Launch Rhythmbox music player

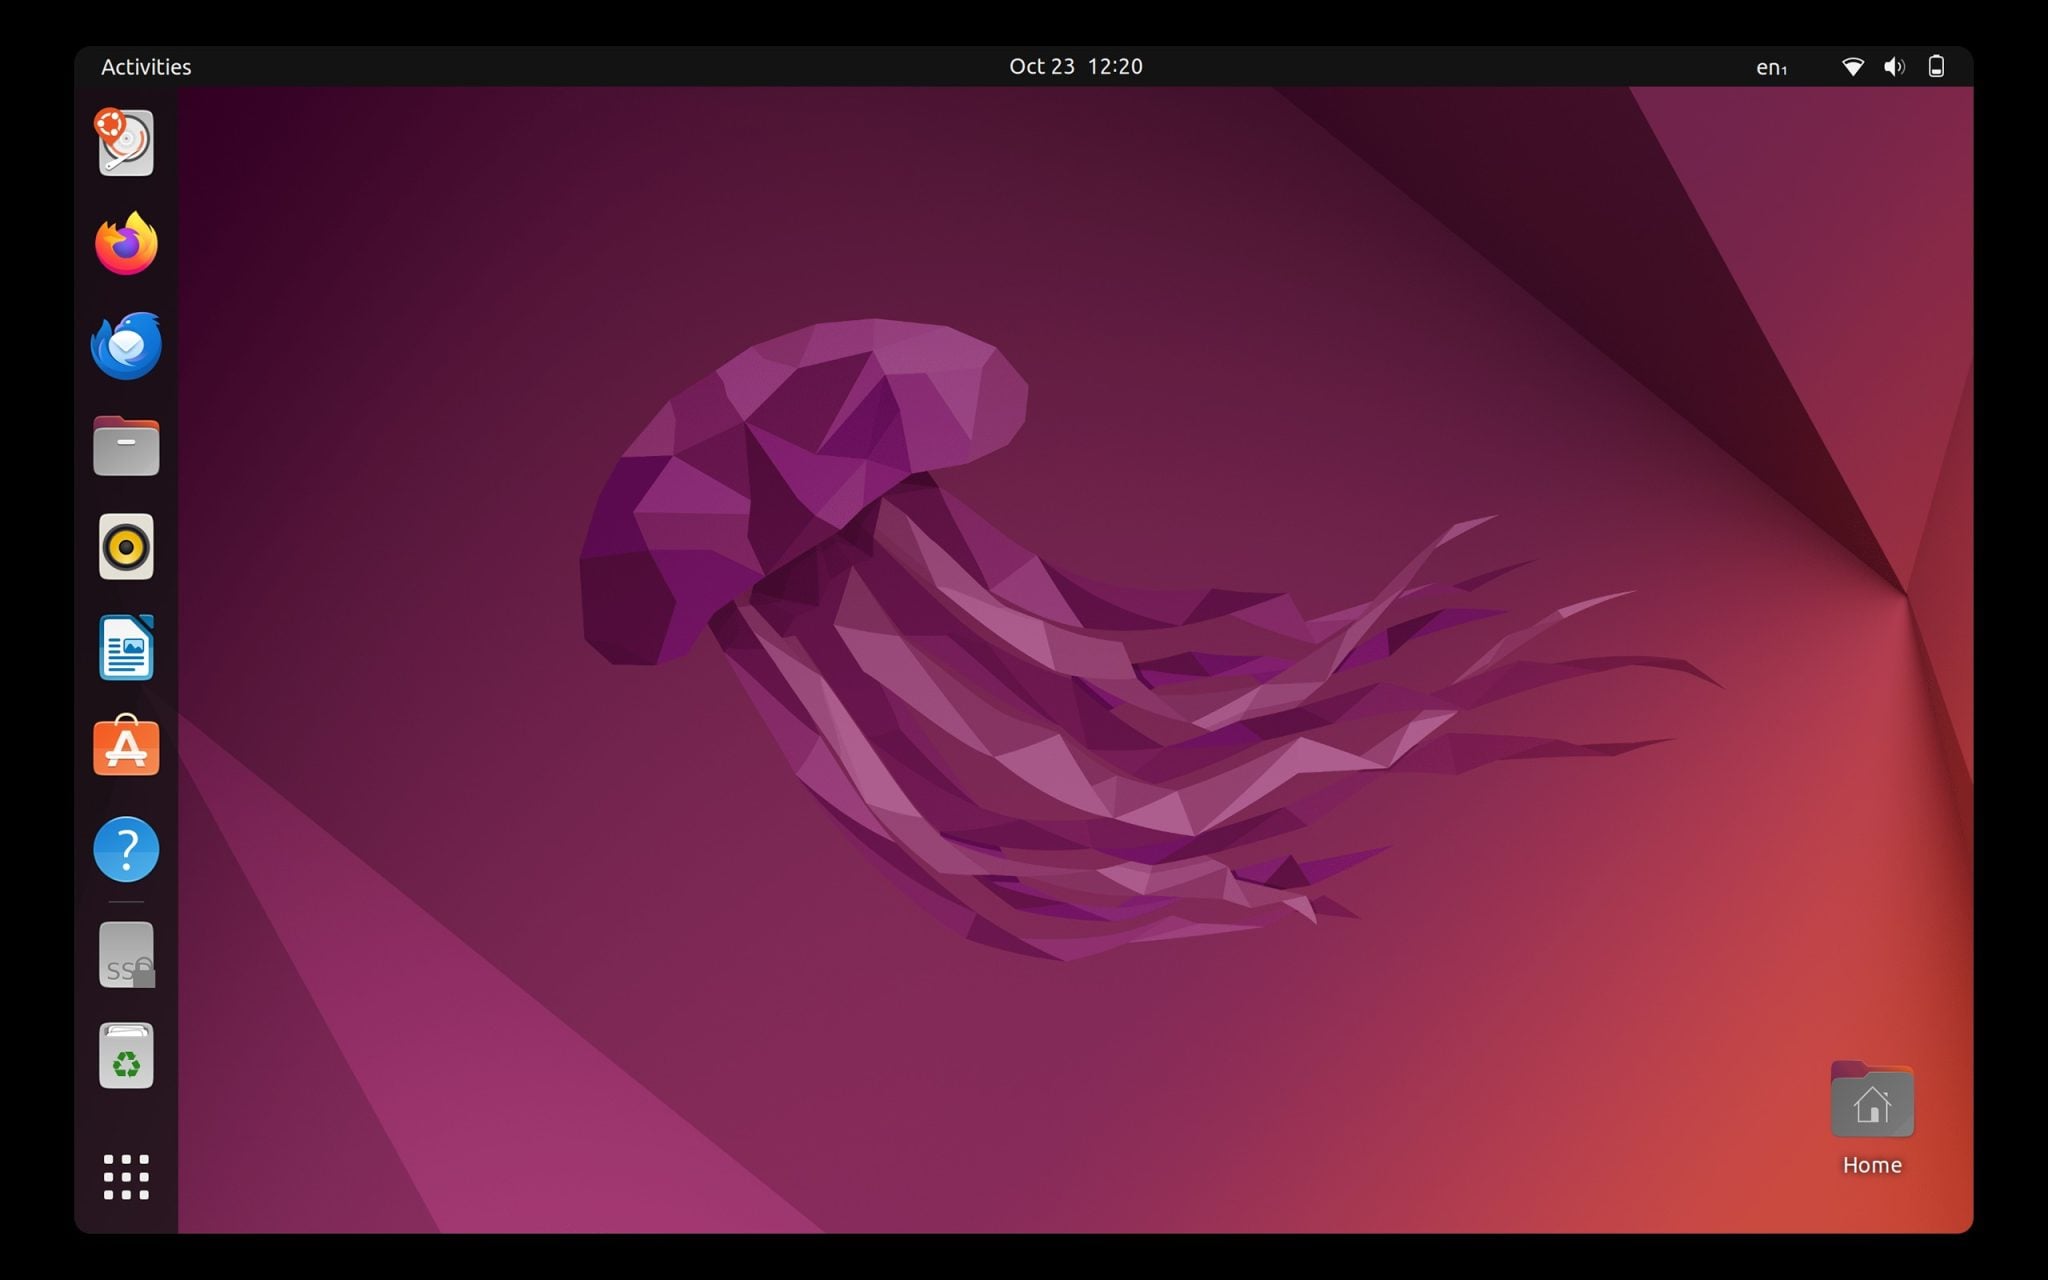tap(126, 547)
